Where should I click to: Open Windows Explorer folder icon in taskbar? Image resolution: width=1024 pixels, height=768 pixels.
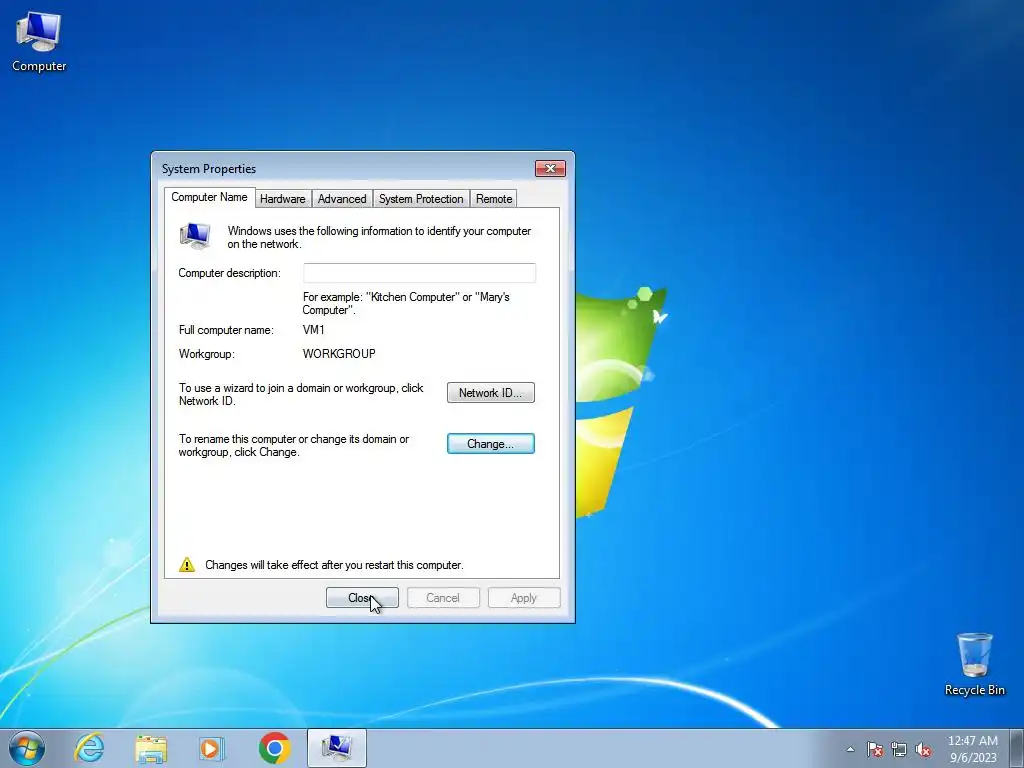(151, 748)
